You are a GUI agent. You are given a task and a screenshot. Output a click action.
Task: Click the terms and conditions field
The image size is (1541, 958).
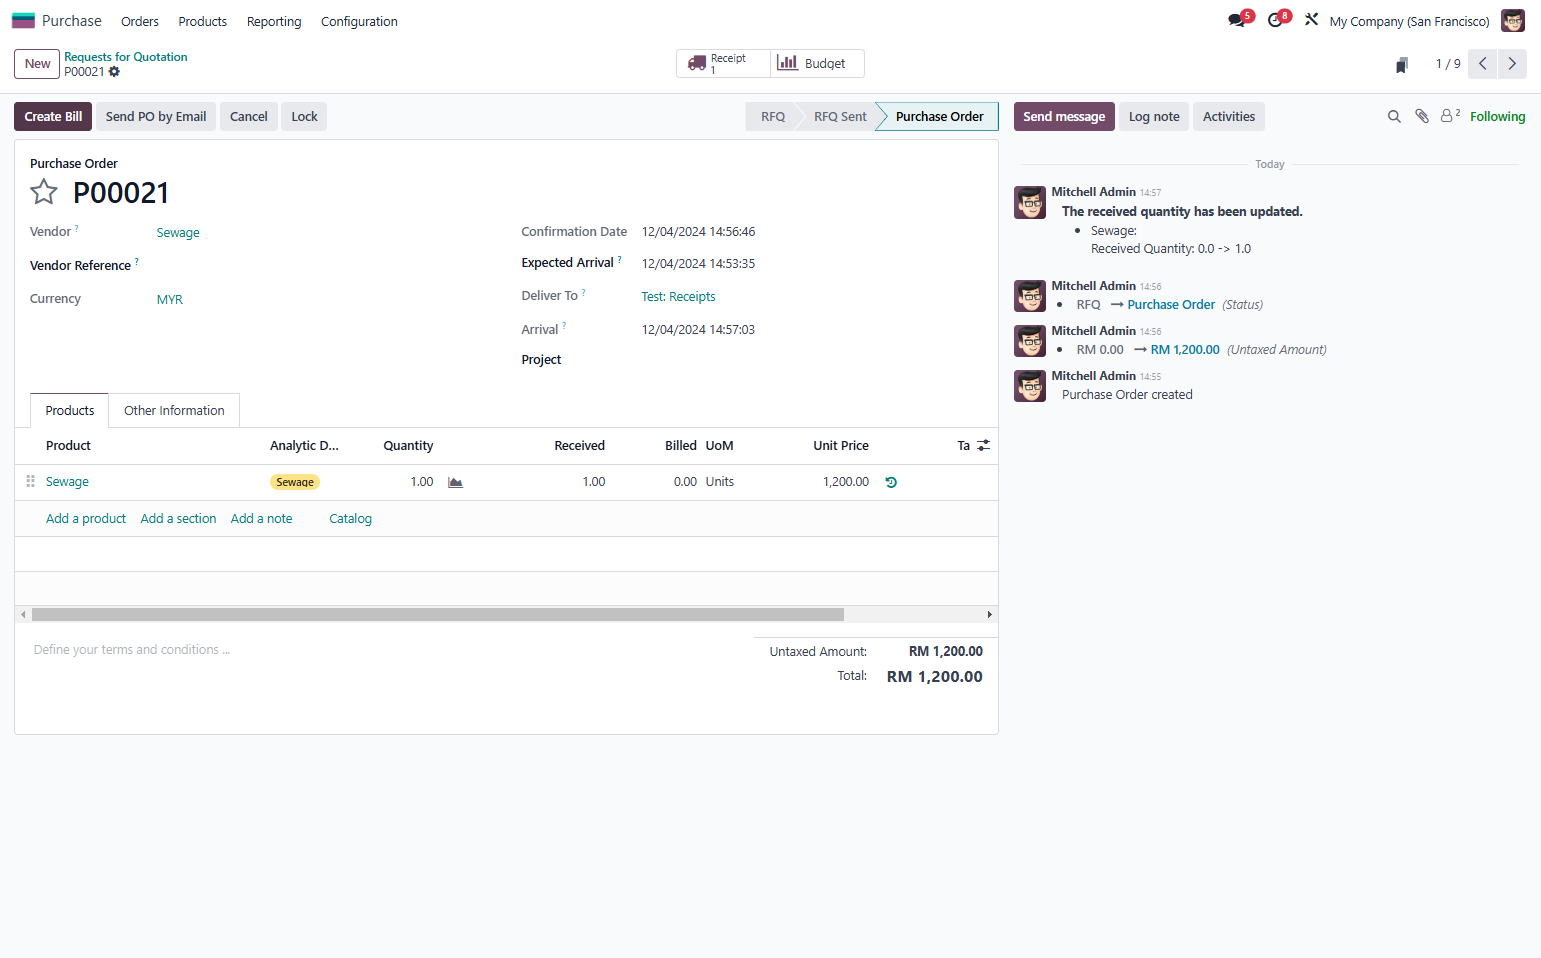(384, 650)
